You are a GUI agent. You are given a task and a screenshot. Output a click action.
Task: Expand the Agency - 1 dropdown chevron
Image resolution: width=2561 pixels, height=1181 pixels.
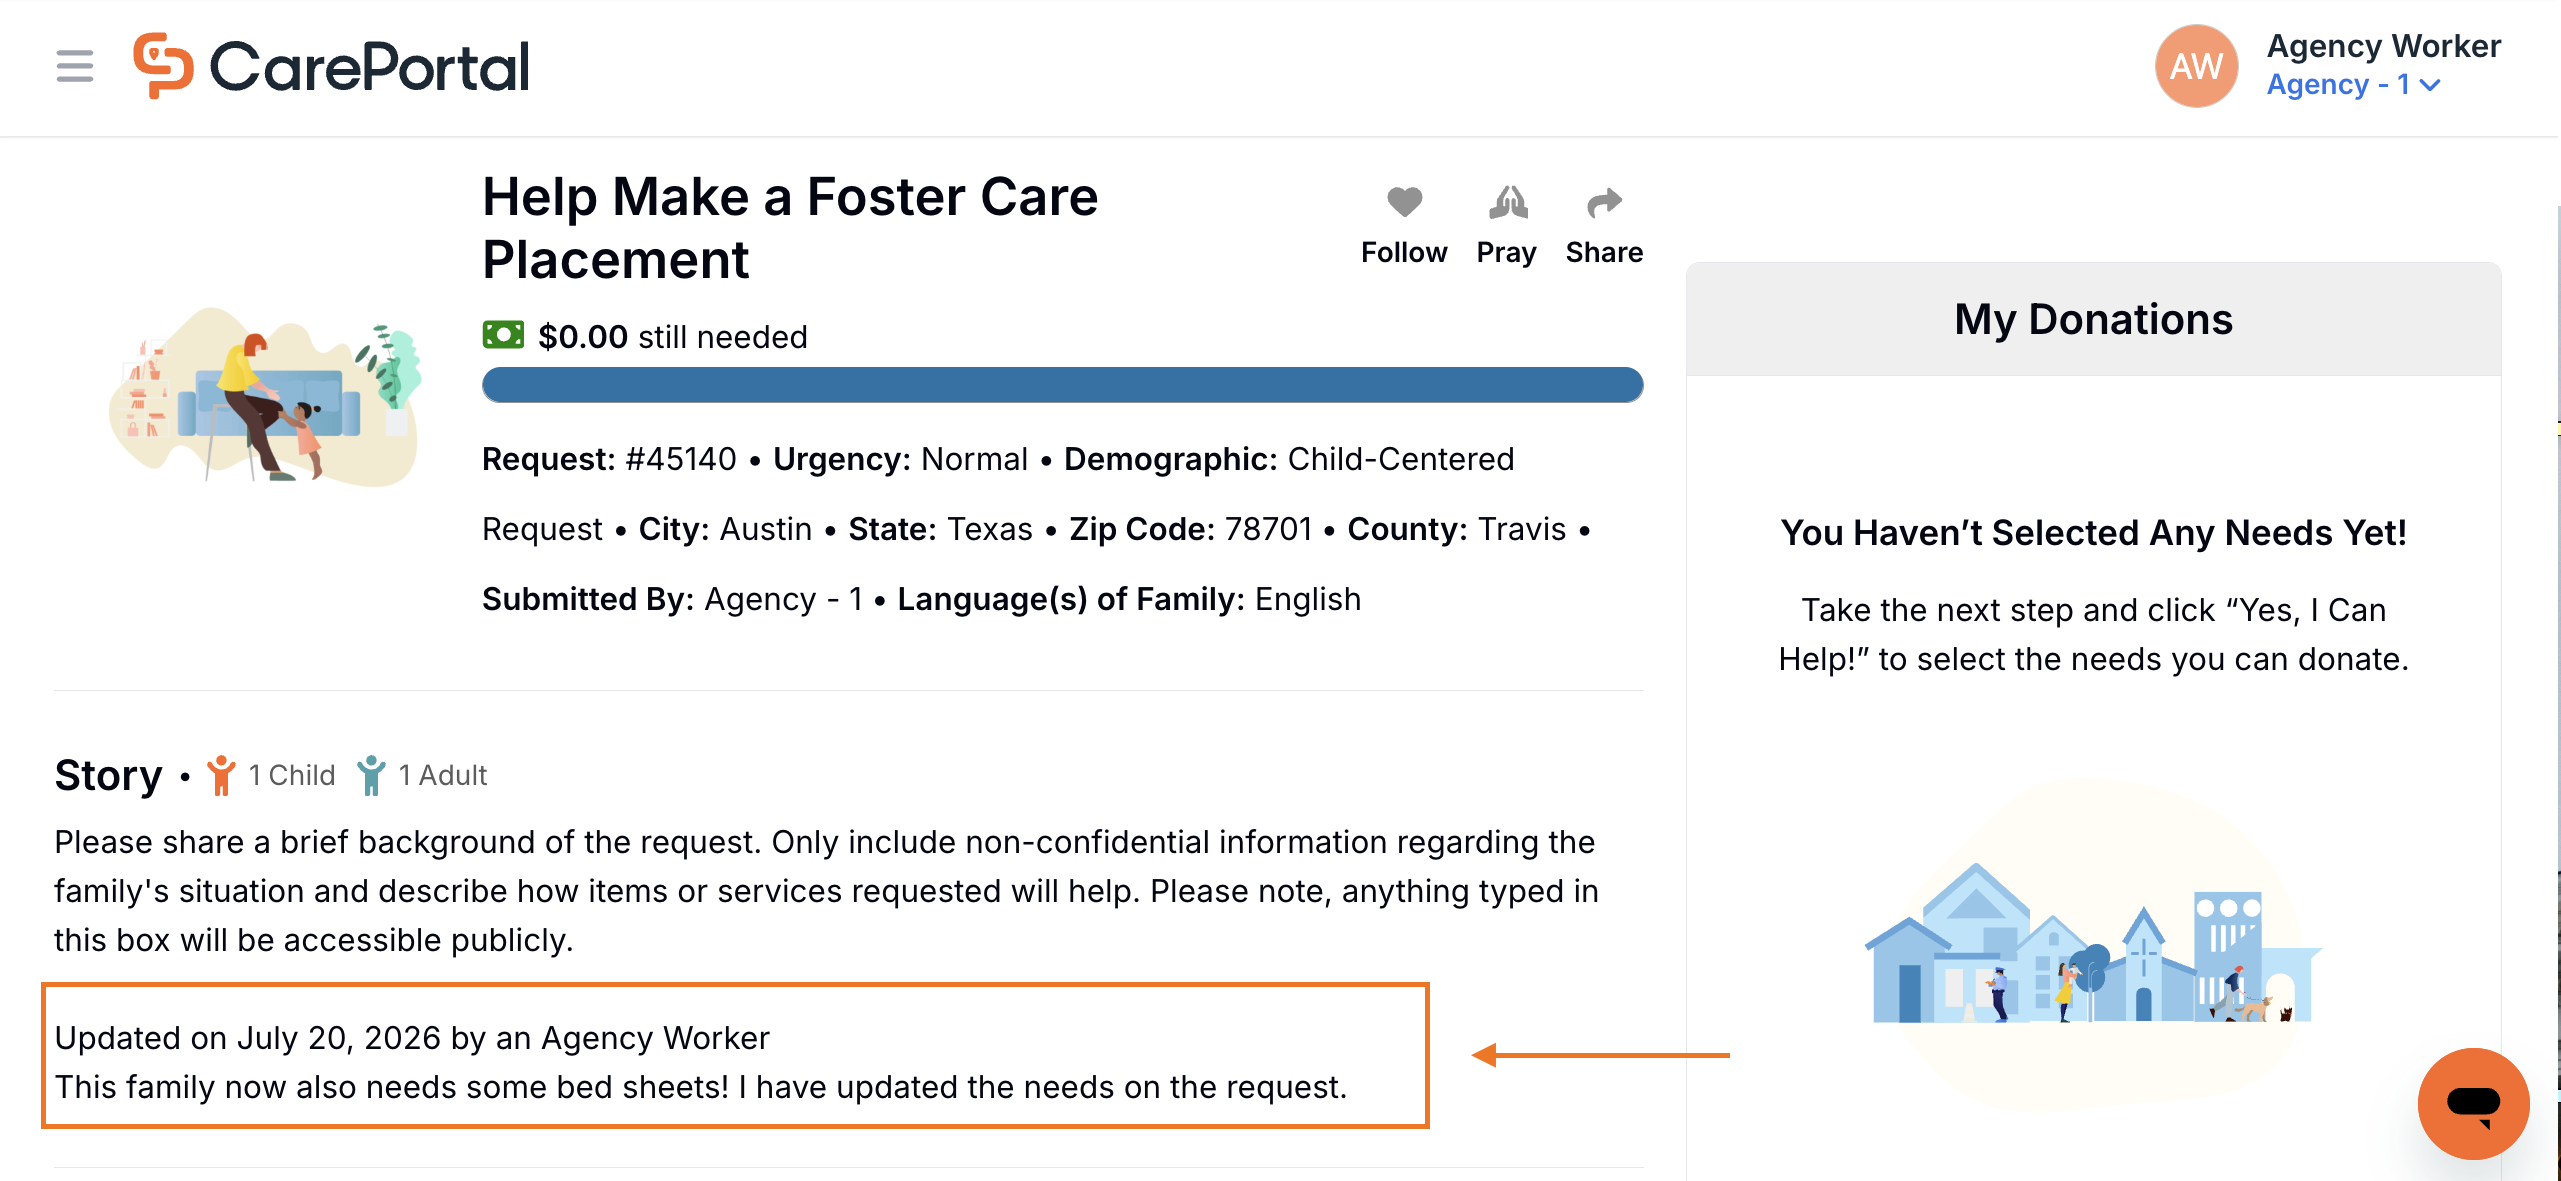2430,86
